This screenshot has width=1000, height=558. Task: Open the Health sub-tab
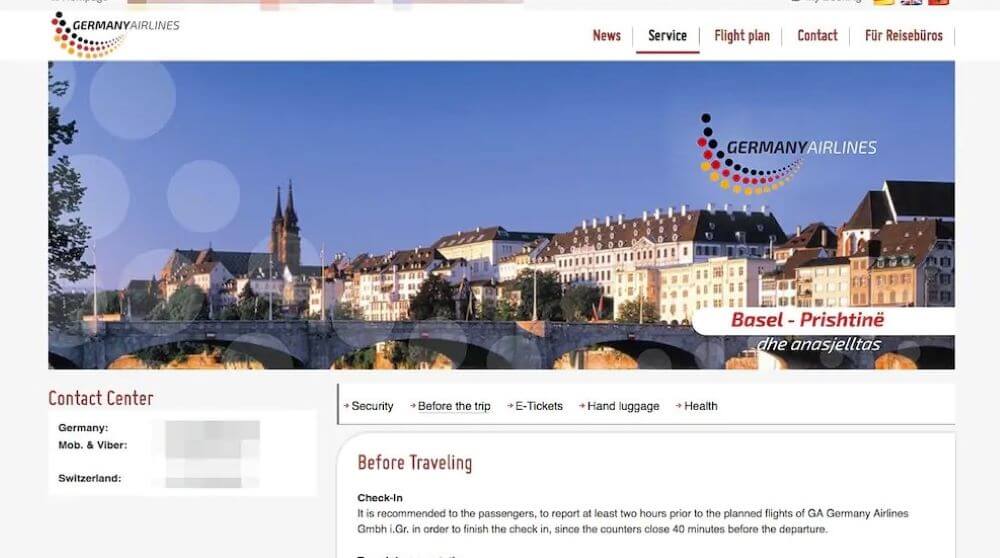click(x=700, y=406)
